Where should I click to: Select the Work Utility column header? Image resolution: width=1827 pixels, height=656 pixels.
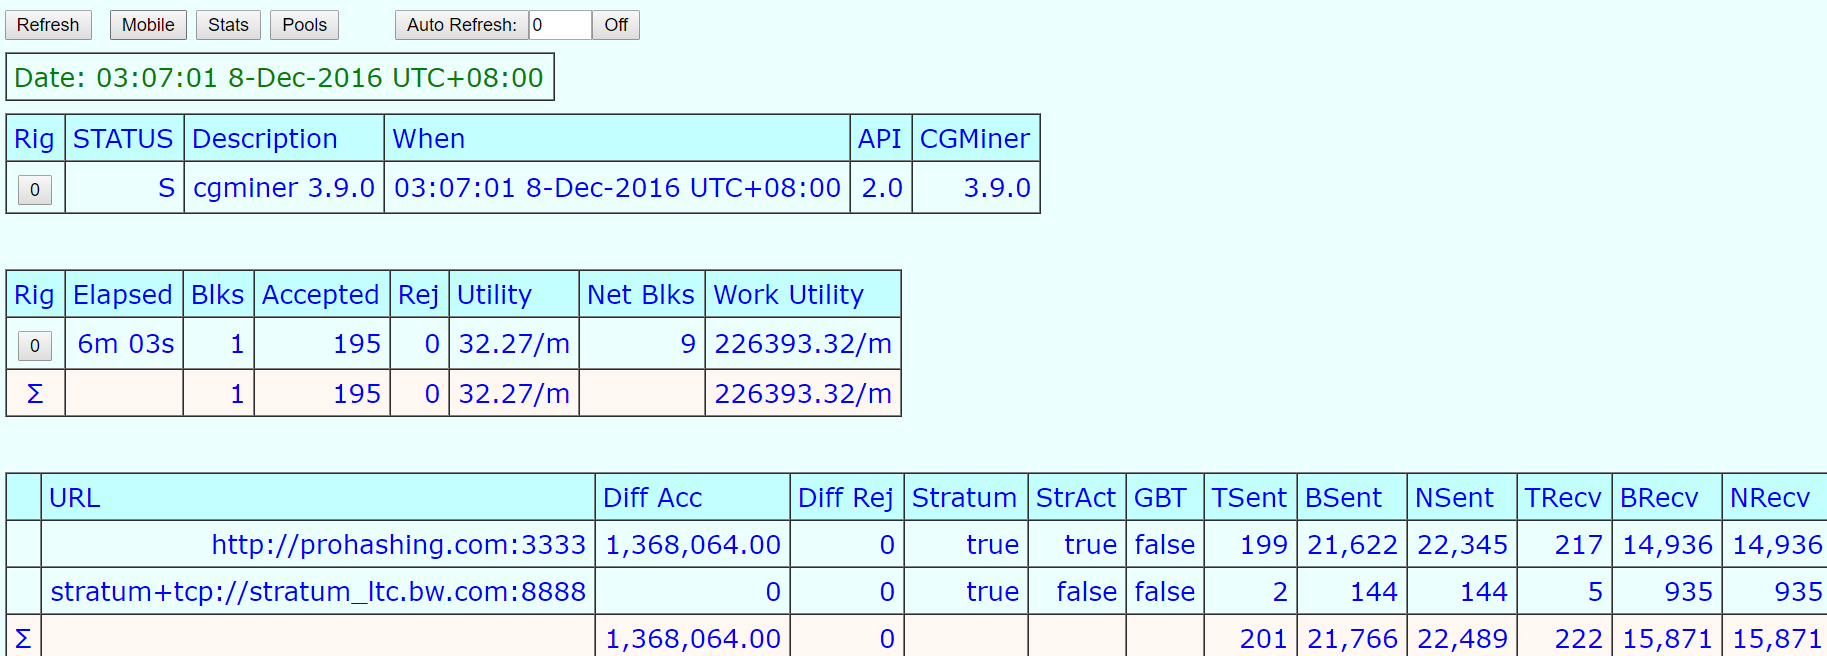tap(788, 295)
